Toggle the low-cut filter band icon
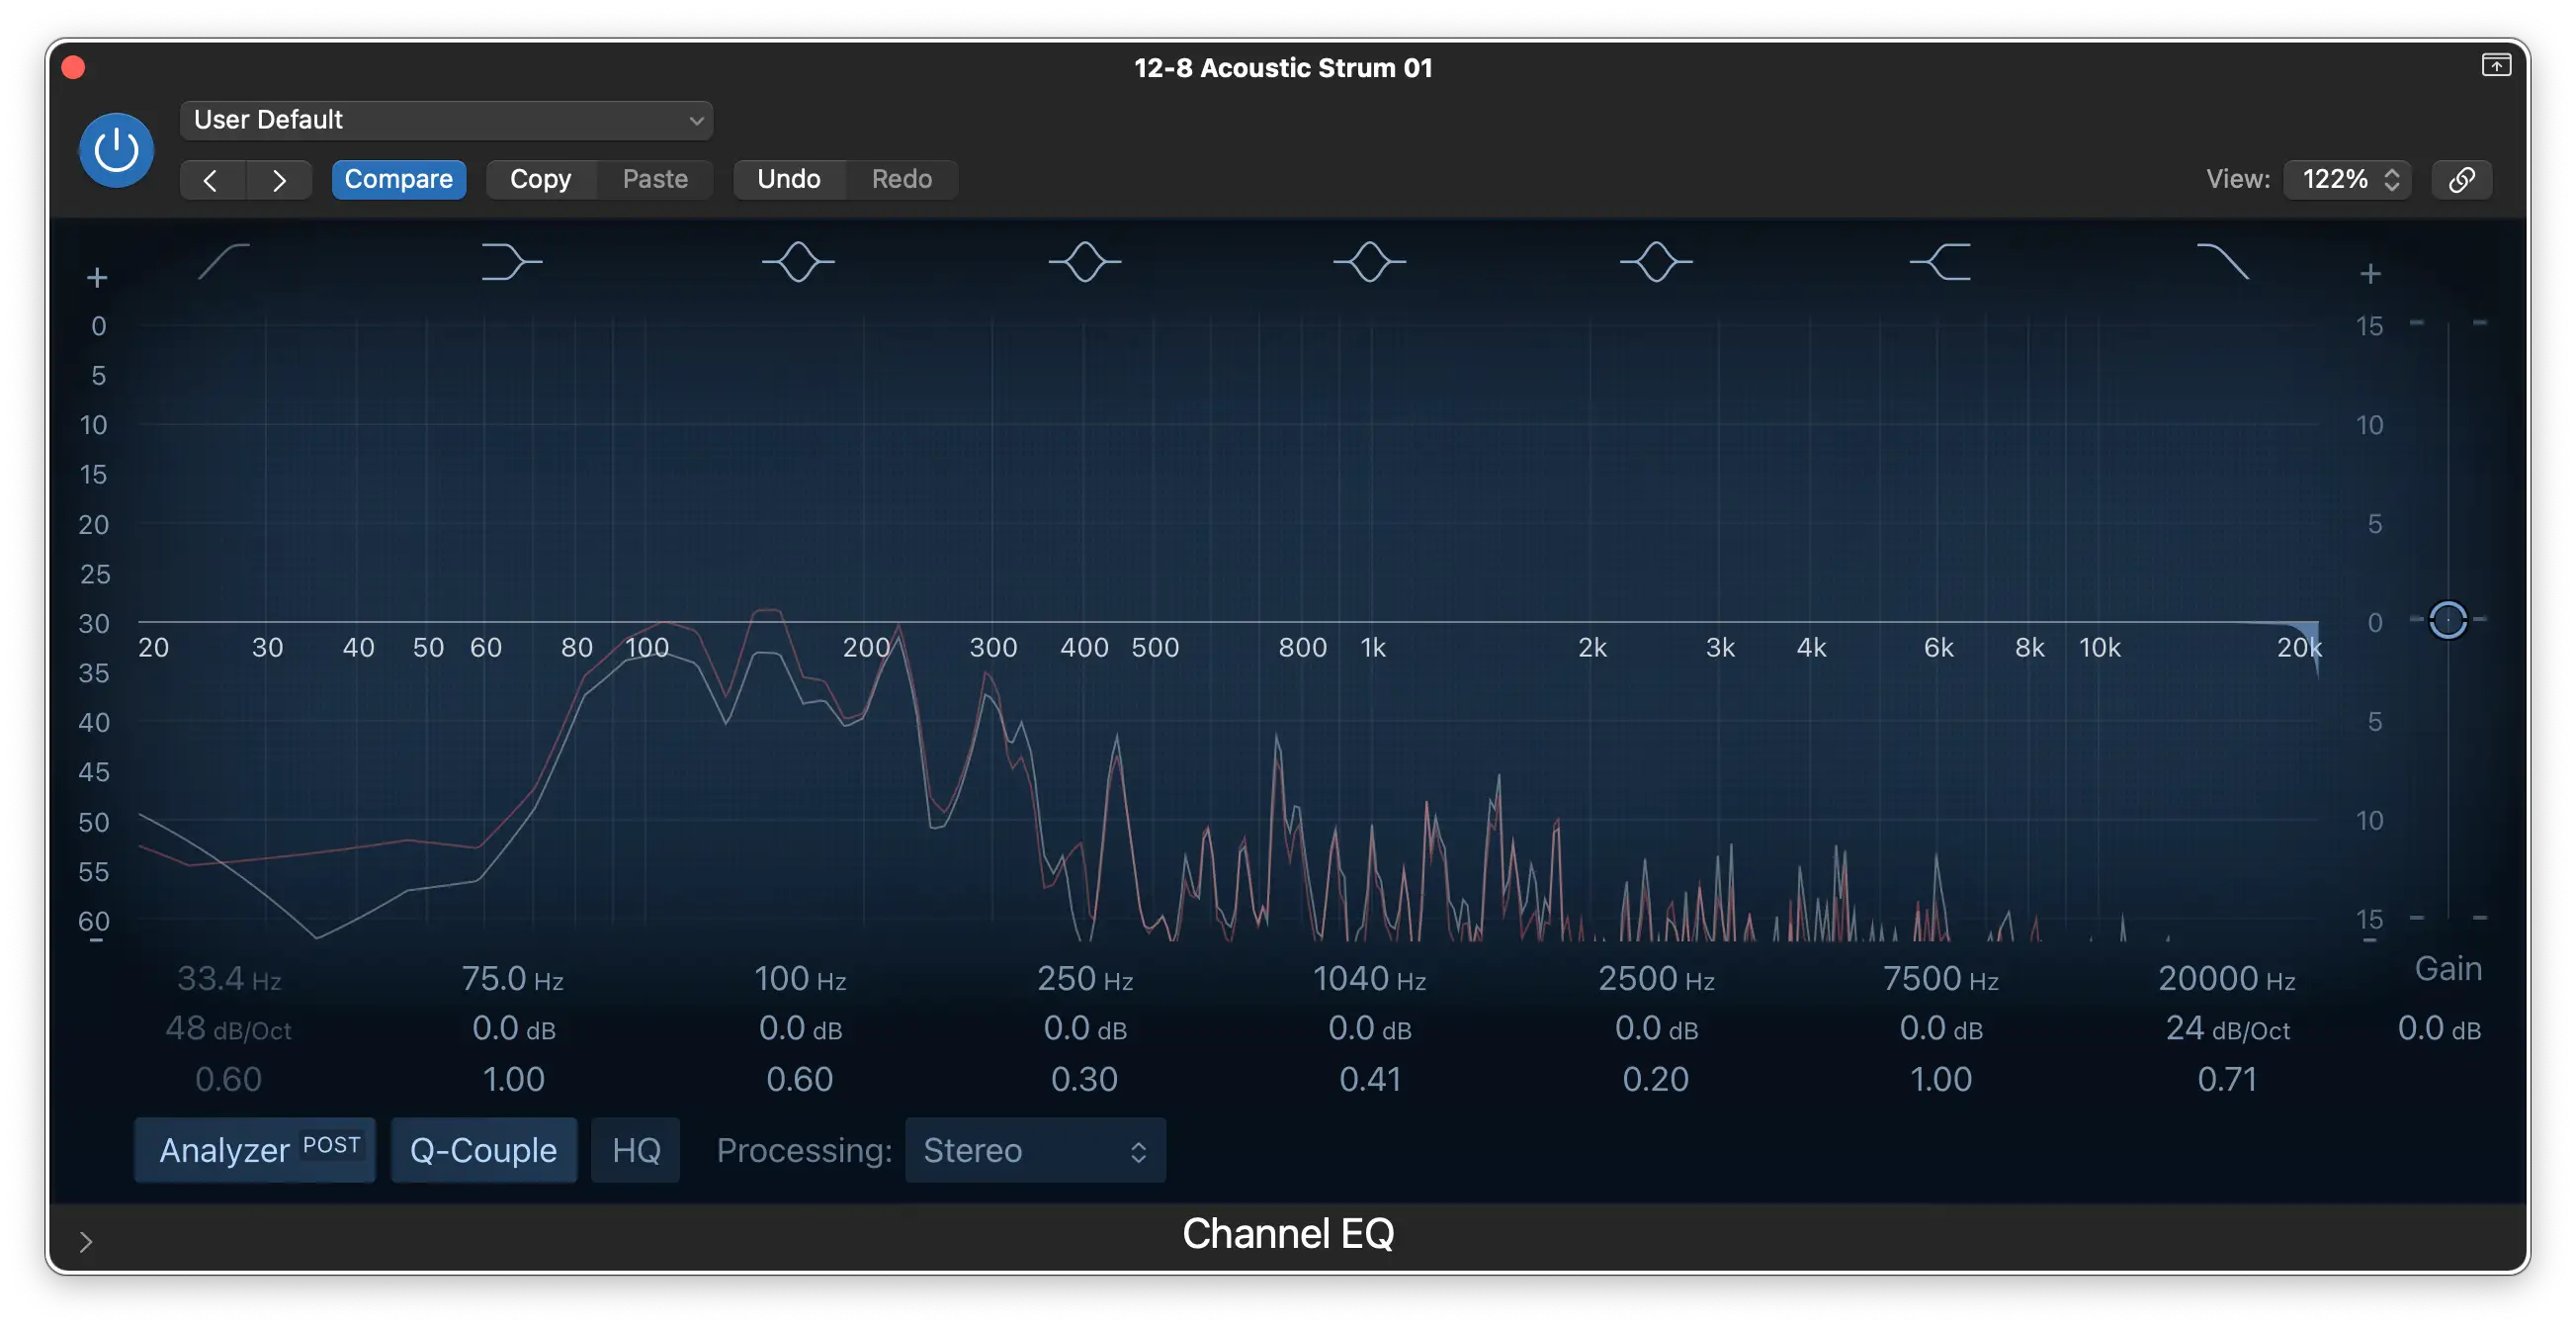The height and width of the screenshot is (1329, 2576). pyautogui.click(x=224, y=262)
